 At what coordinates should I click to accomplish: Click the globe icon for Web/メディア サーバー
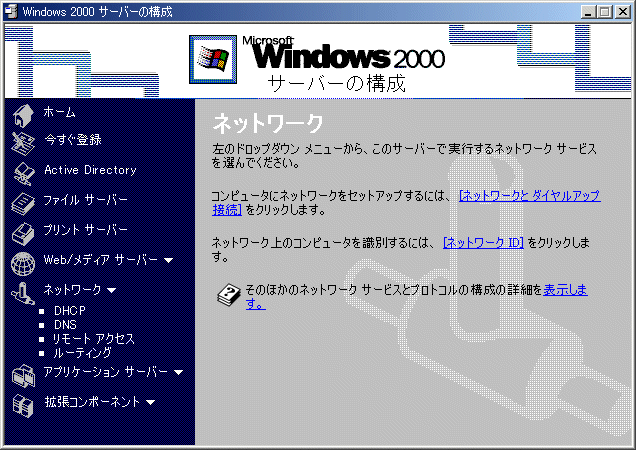(x=23, y=264)
